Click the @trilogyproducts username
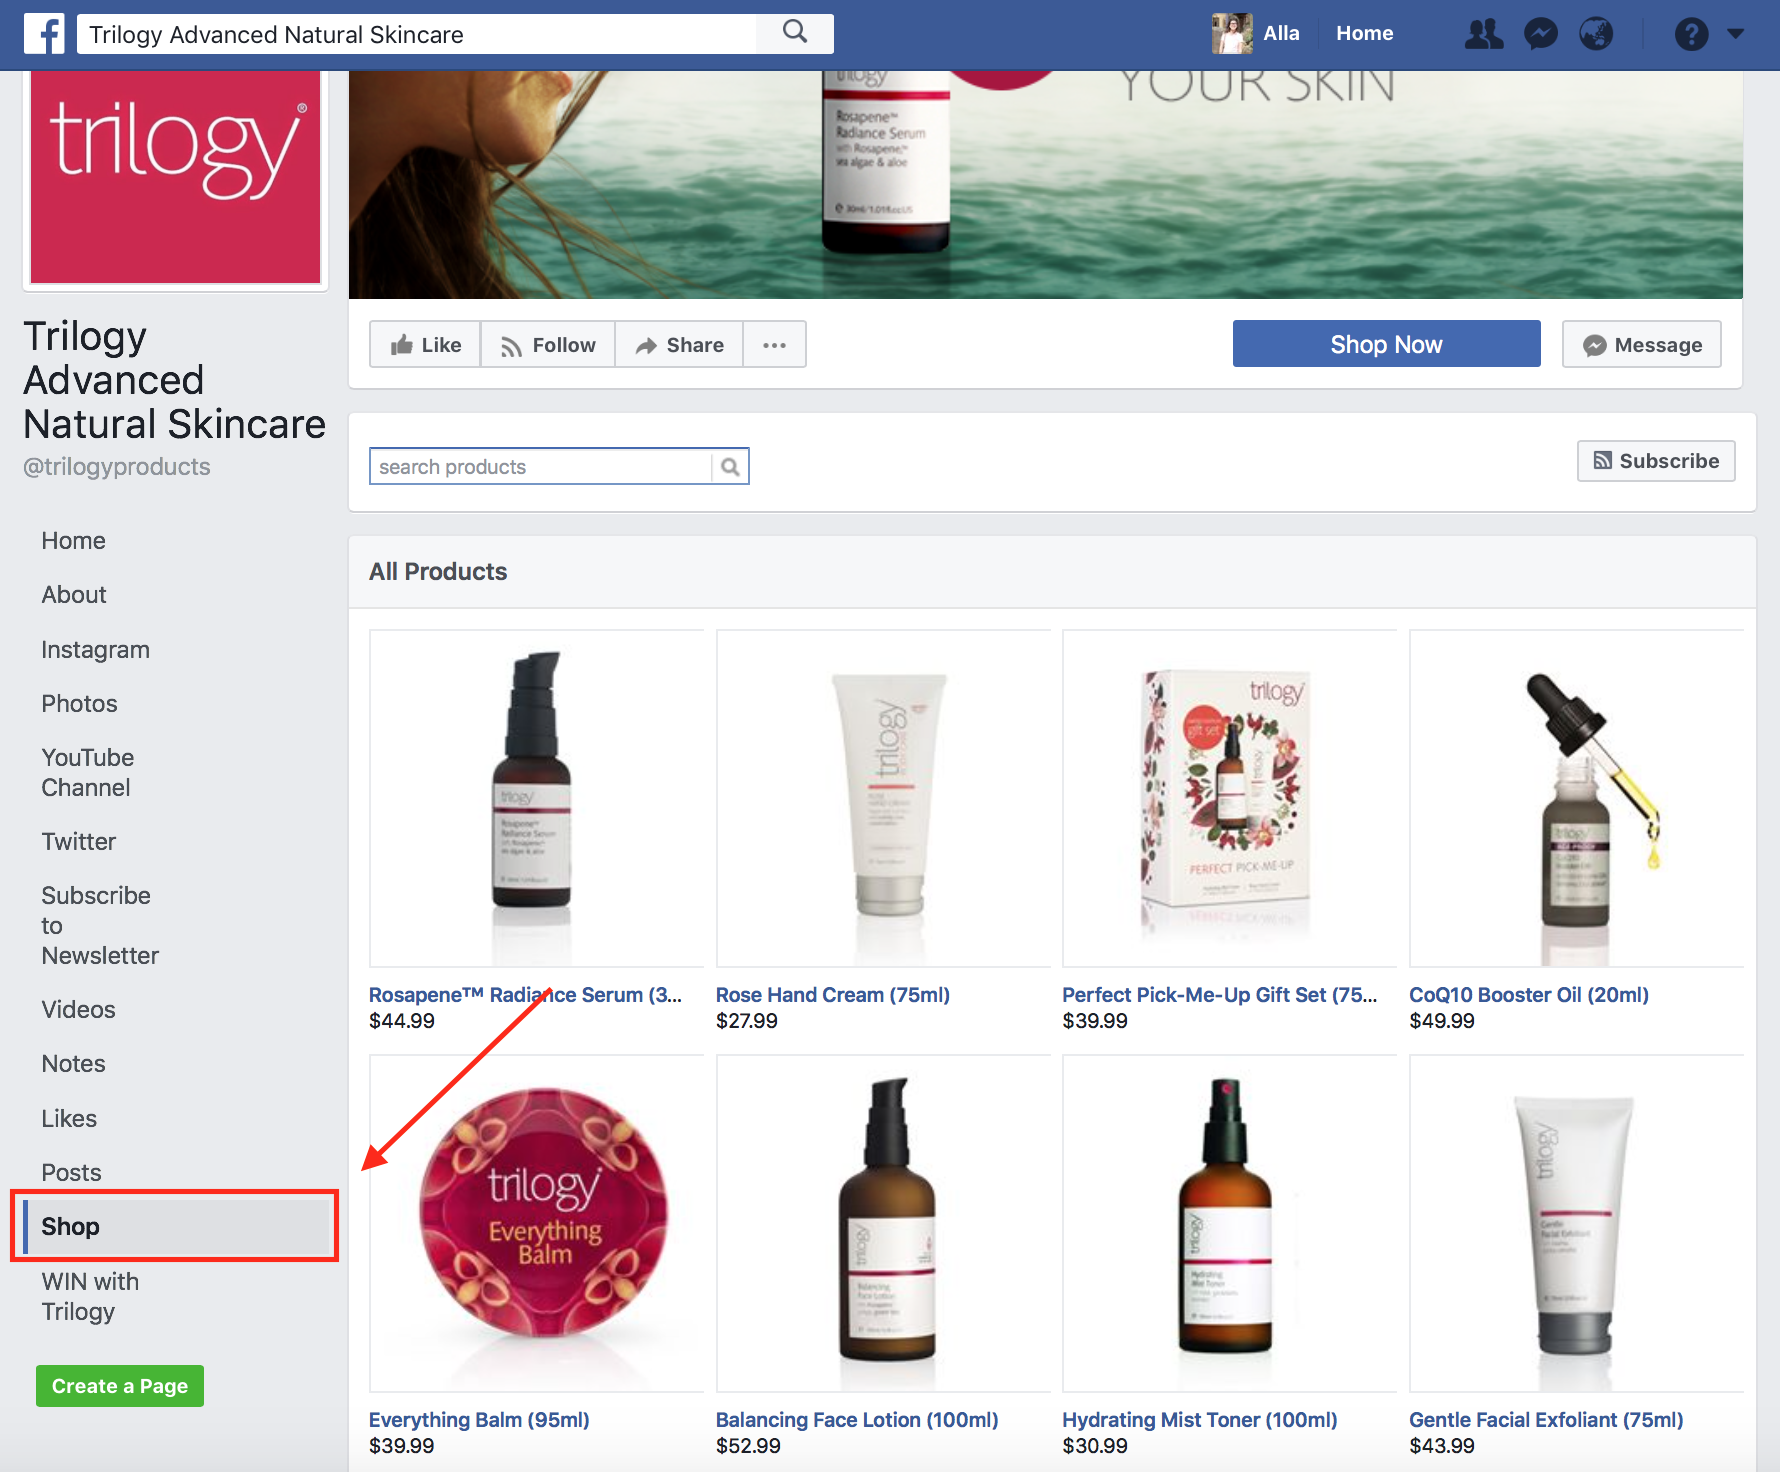 coord(117,467)
